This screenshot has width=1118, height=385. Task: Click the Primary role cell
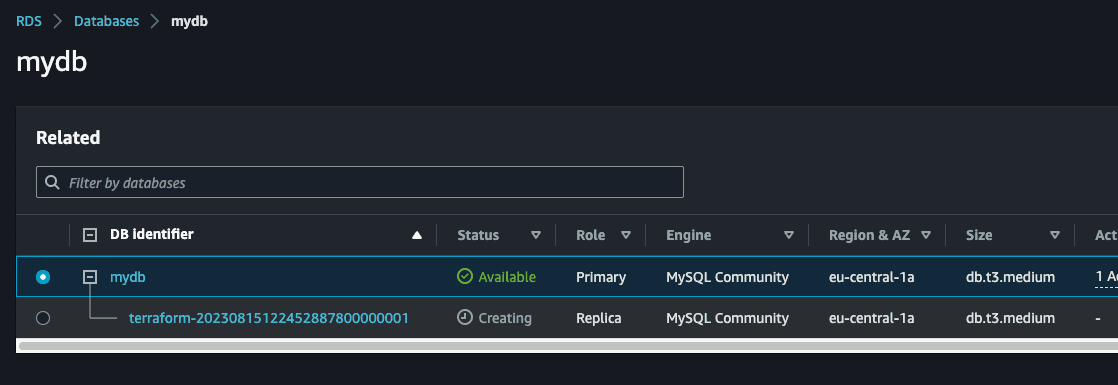pos(601,277)
